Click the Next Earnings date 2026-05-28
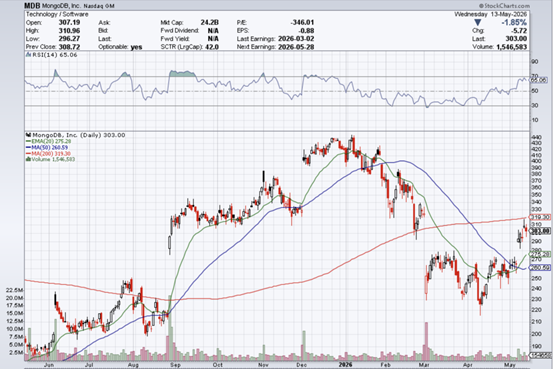 coord(296,47)
